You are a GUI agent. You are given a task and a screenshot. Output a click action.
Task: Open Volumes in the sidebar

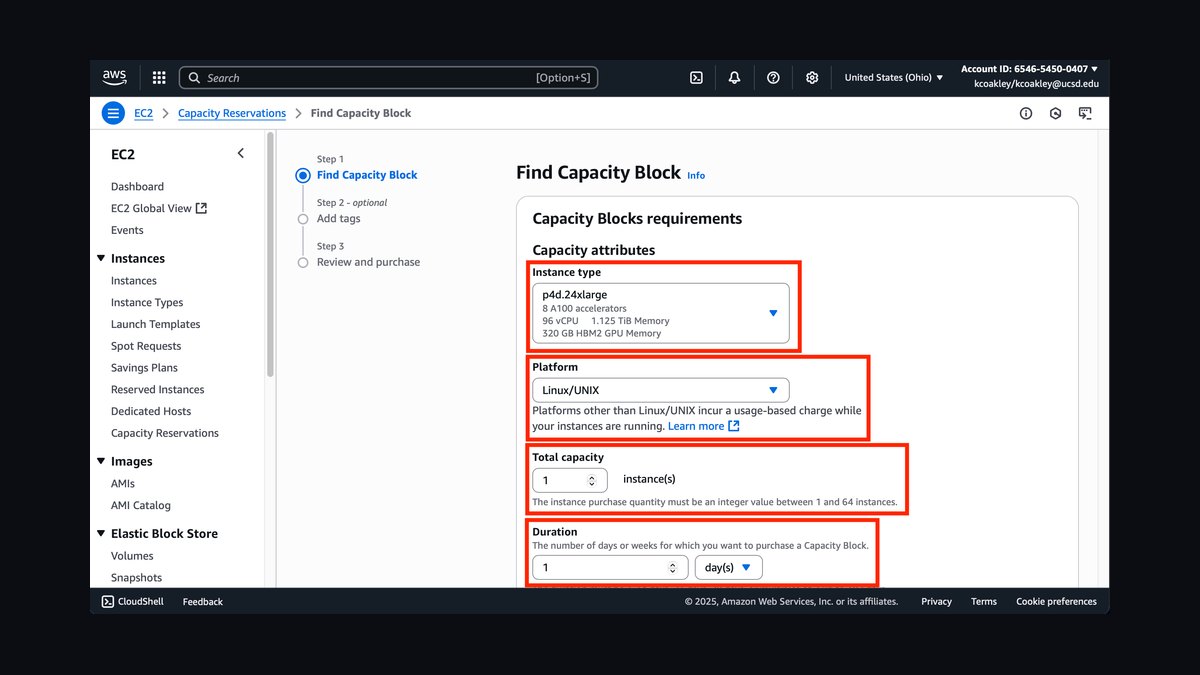point(132,556)
